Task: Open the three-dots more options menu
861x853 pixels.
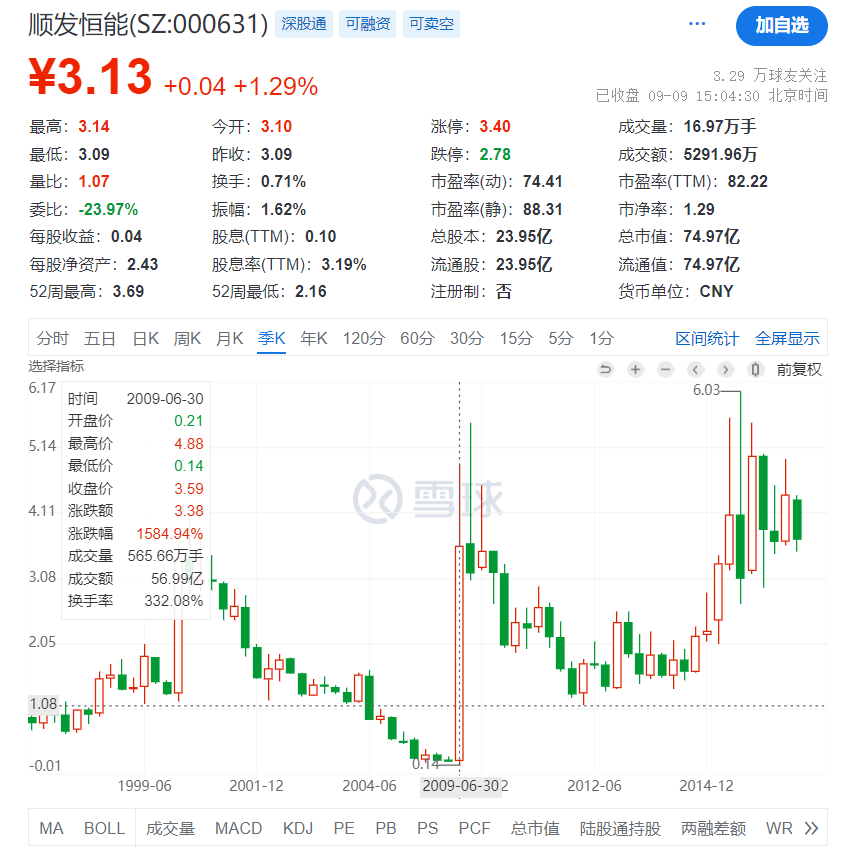Action: tap(697, 24)
